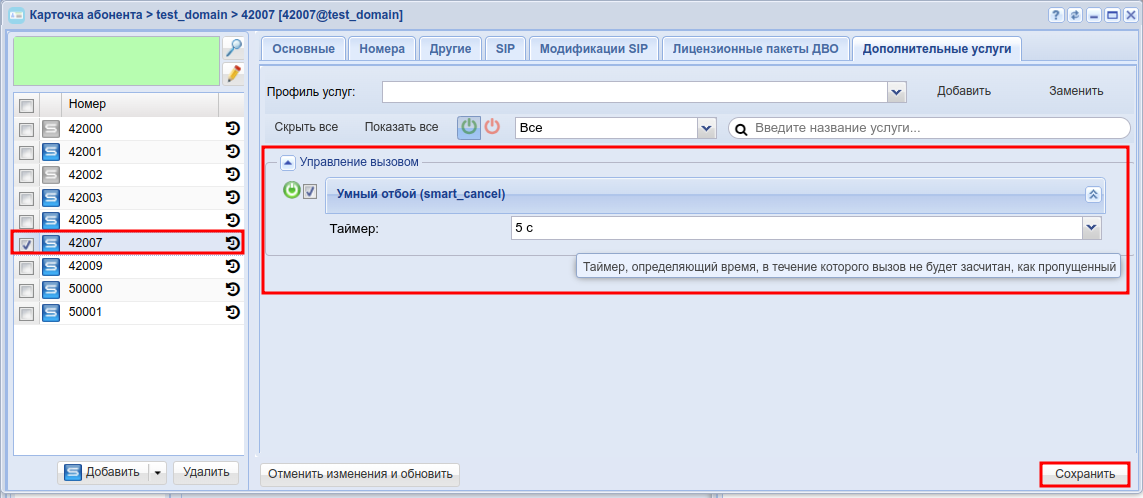Show disabled services with red power icon
The width and height of the screenshot is (1143, 498).
(x=493, y=127)
